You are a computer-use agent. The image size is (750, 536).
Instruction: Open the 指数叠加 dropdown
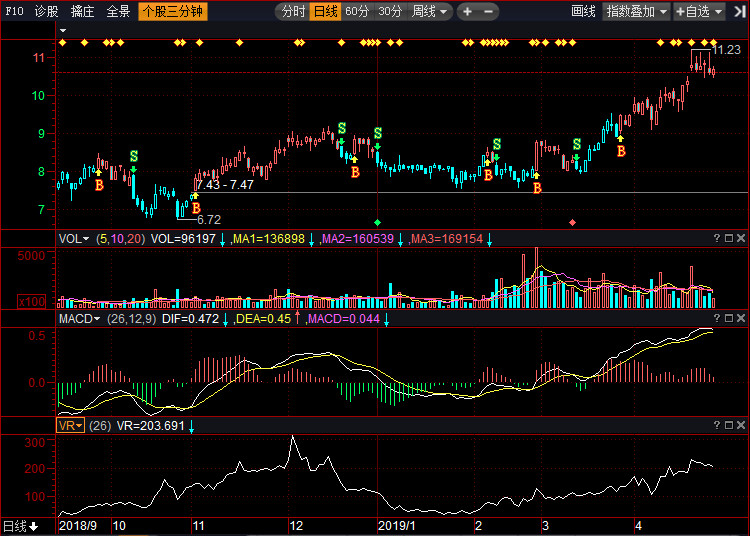click(x=637, y=12)
